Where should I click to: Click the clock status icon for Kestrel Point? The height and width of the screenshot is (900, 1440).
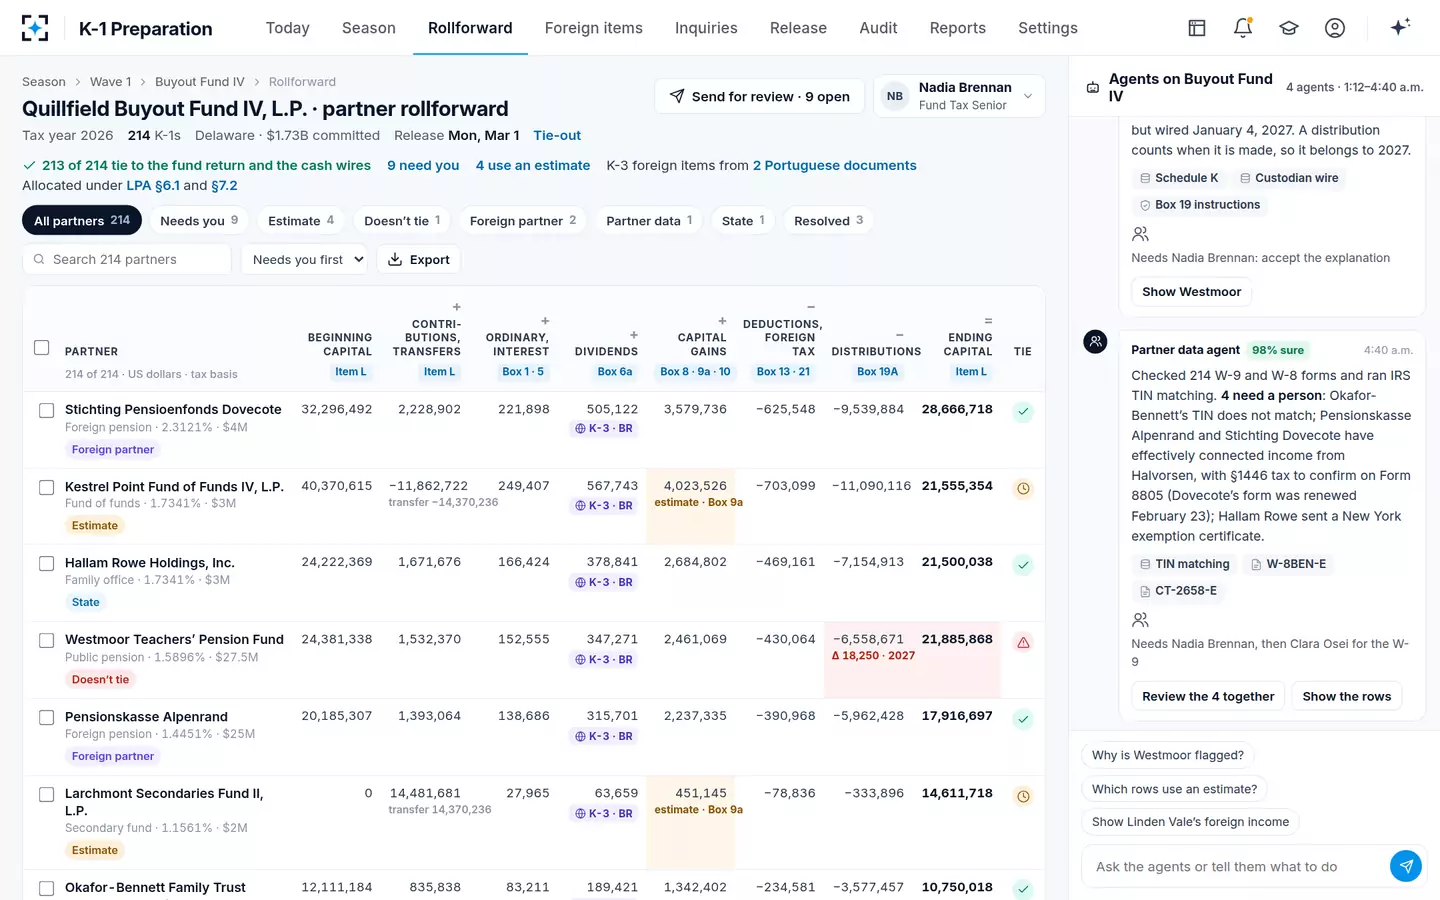[x=1023, y=489]
